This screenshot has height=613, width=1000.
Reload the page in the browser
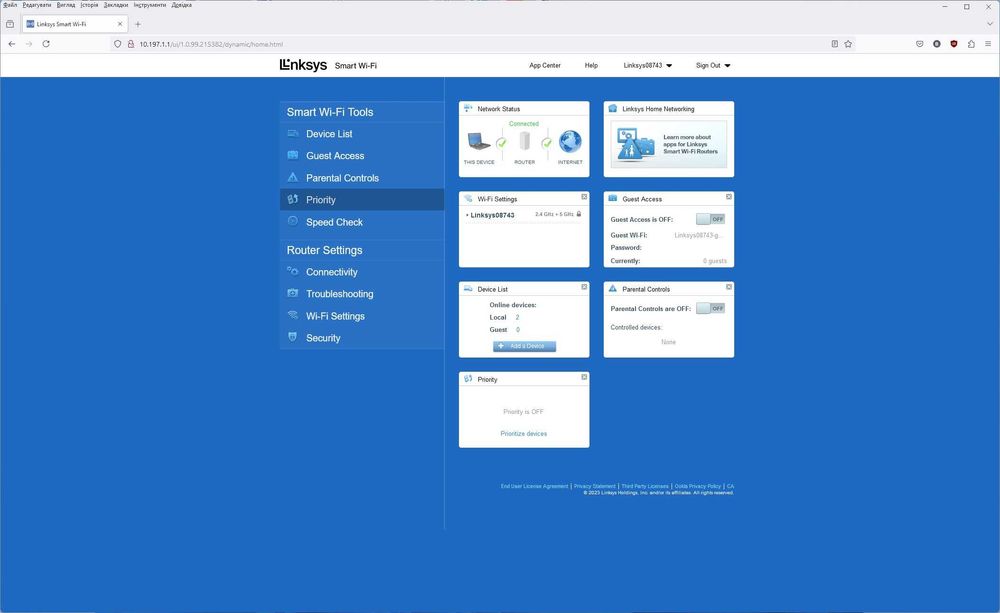point(46,44)
